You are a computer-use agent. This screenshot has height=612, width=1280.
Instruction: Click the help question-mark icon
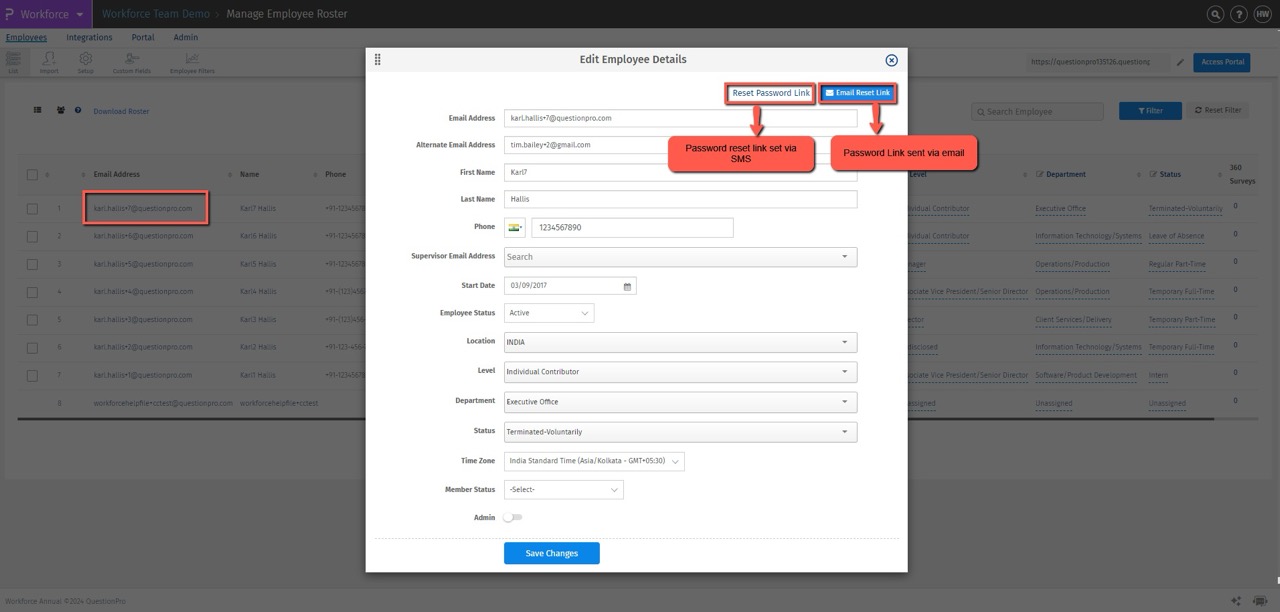(x=1238, y=14)
